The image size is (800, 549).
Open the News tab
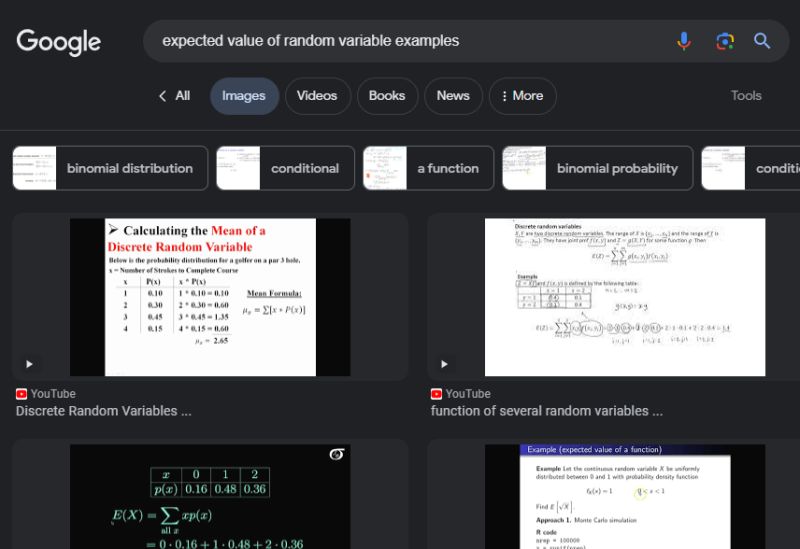453,96
